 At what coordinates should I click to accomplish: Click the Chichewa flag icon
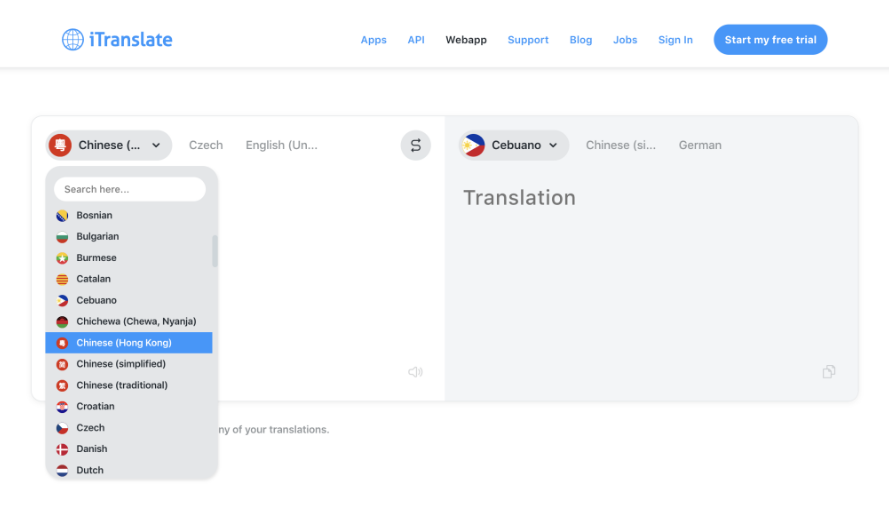(x=62, y=322)
